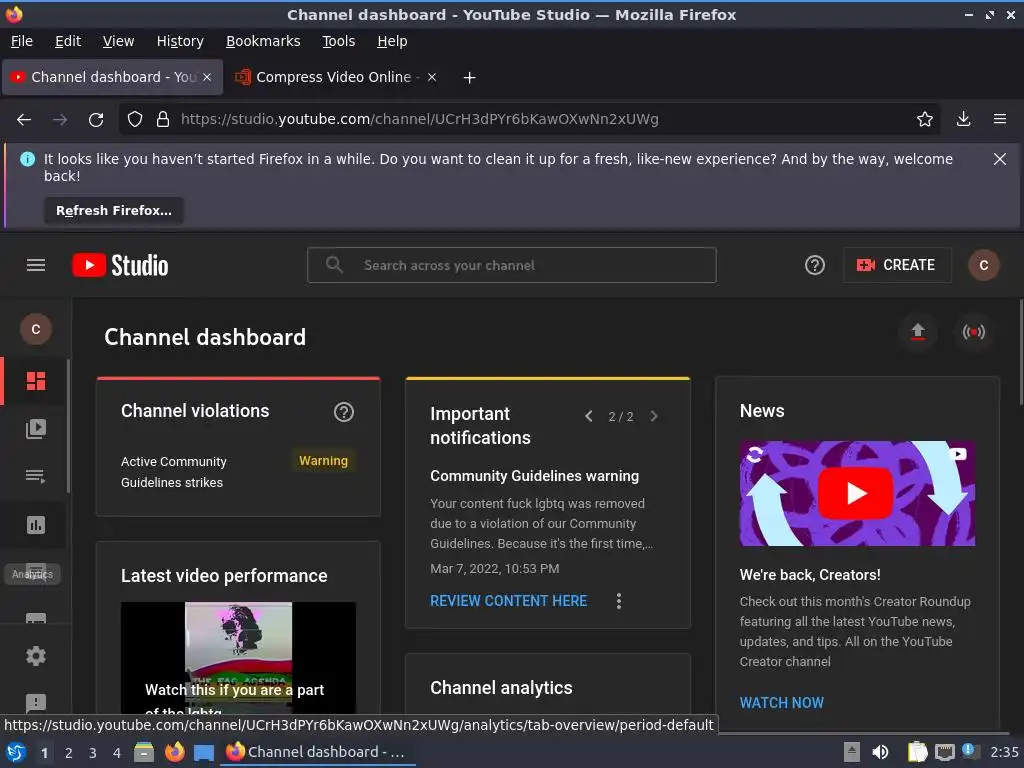Click the tracking protection shield icon
Image resolution: width=1024 pixels, height=768 pixels.
pyautogui.click(x=135, y=119)
